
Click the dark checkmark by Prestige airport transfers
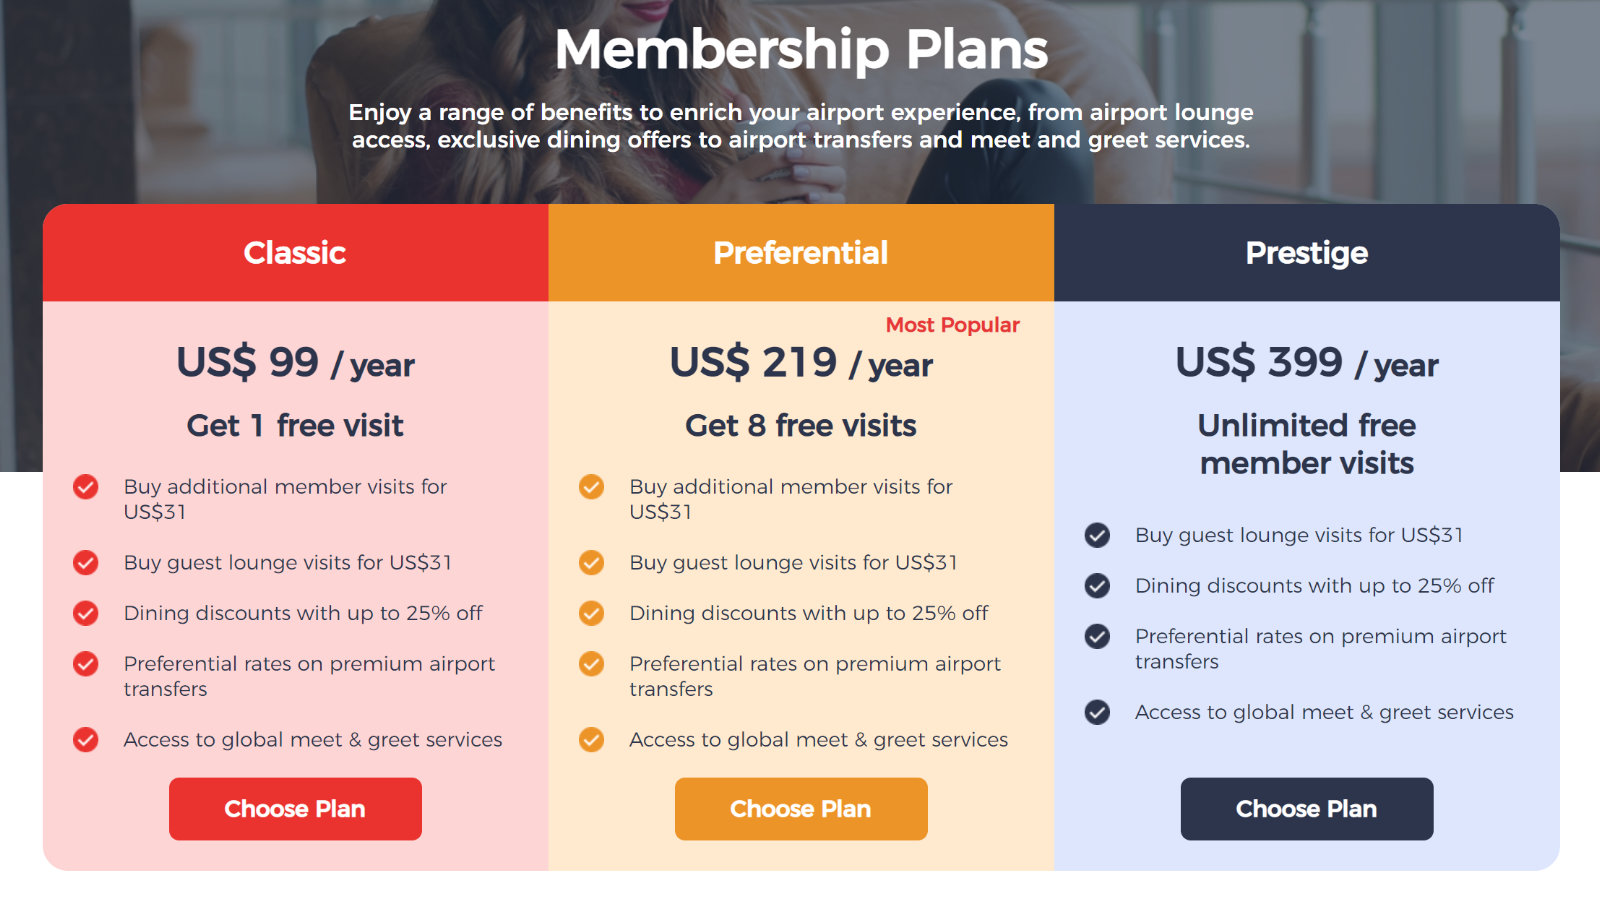click(1098, 637)
